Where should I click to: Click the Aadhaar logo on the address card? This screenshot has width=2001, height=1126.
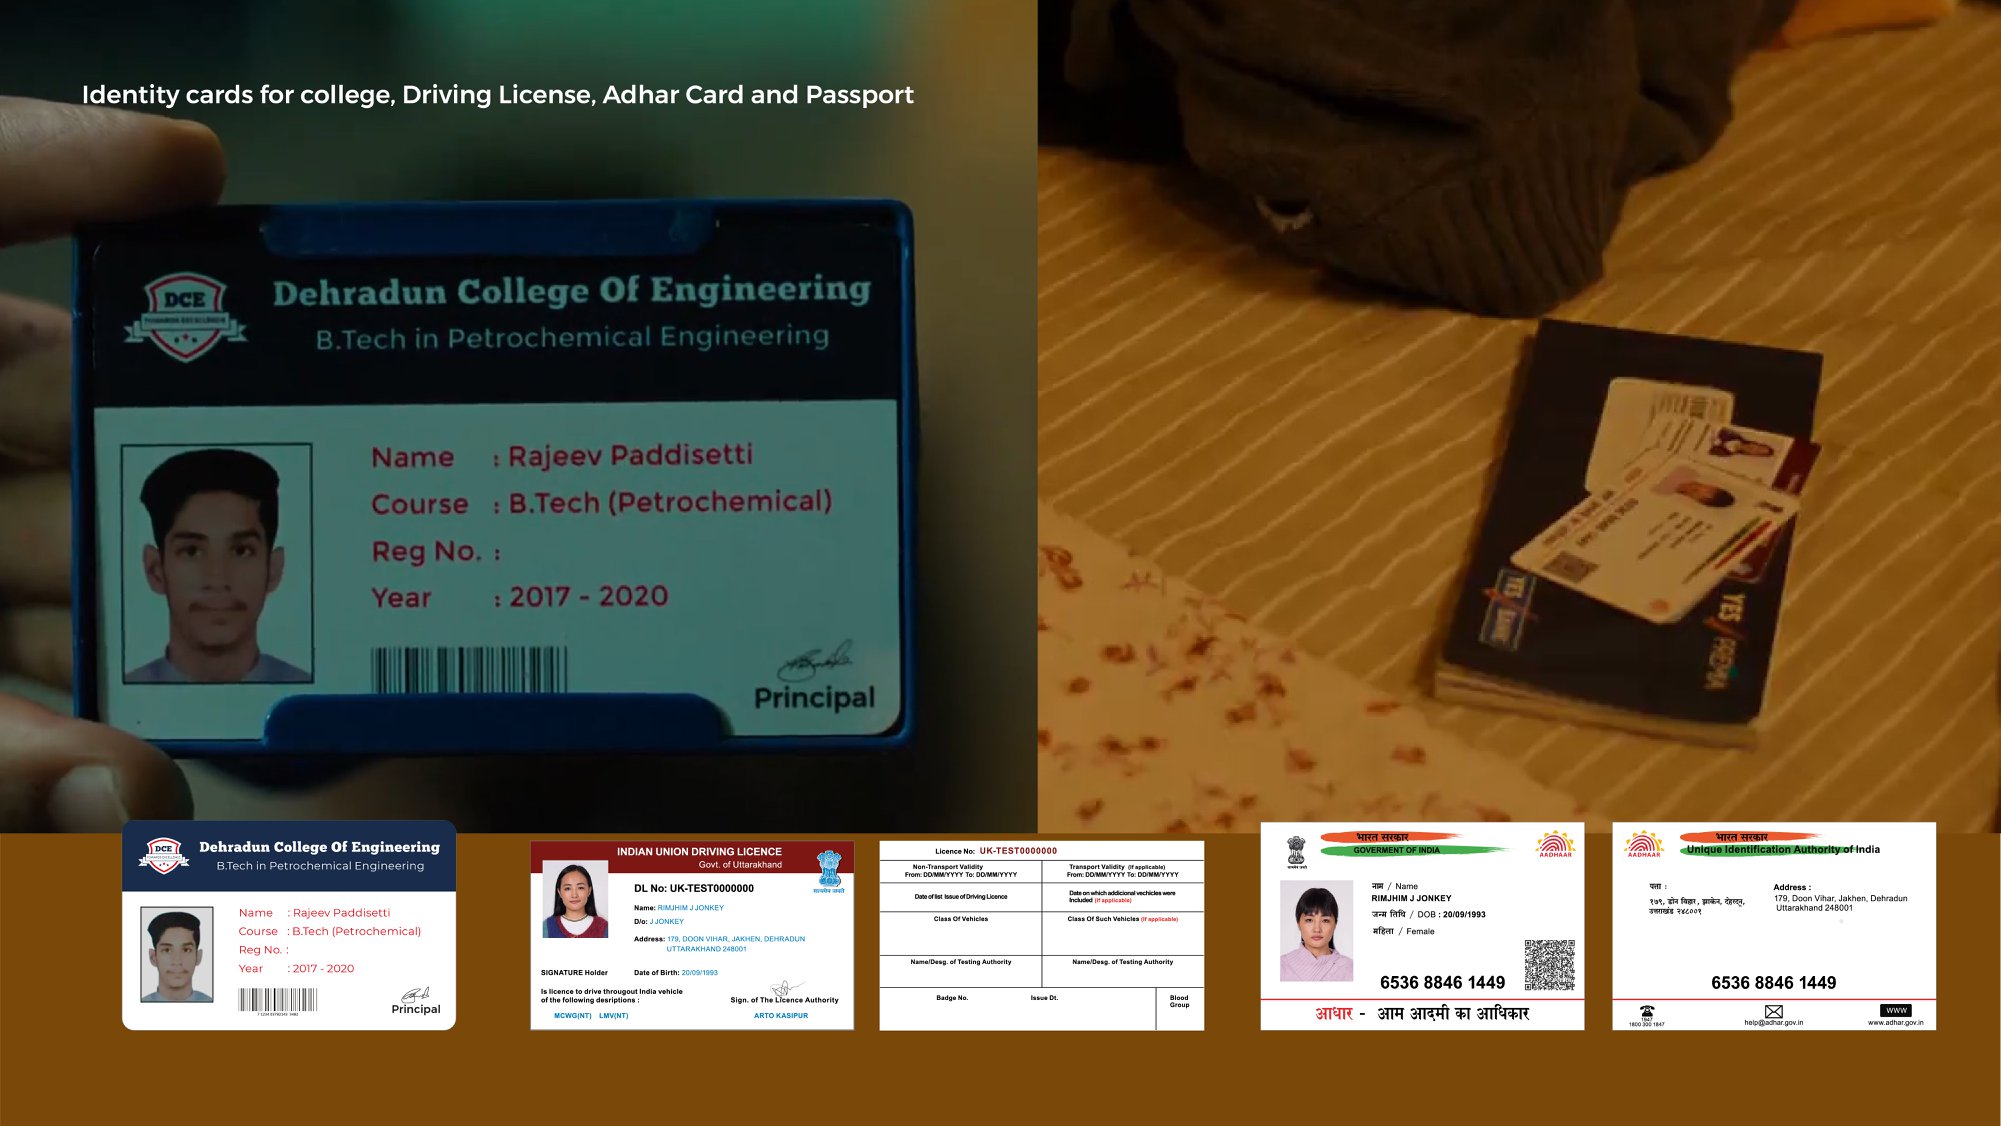(x=1643, y=845)
